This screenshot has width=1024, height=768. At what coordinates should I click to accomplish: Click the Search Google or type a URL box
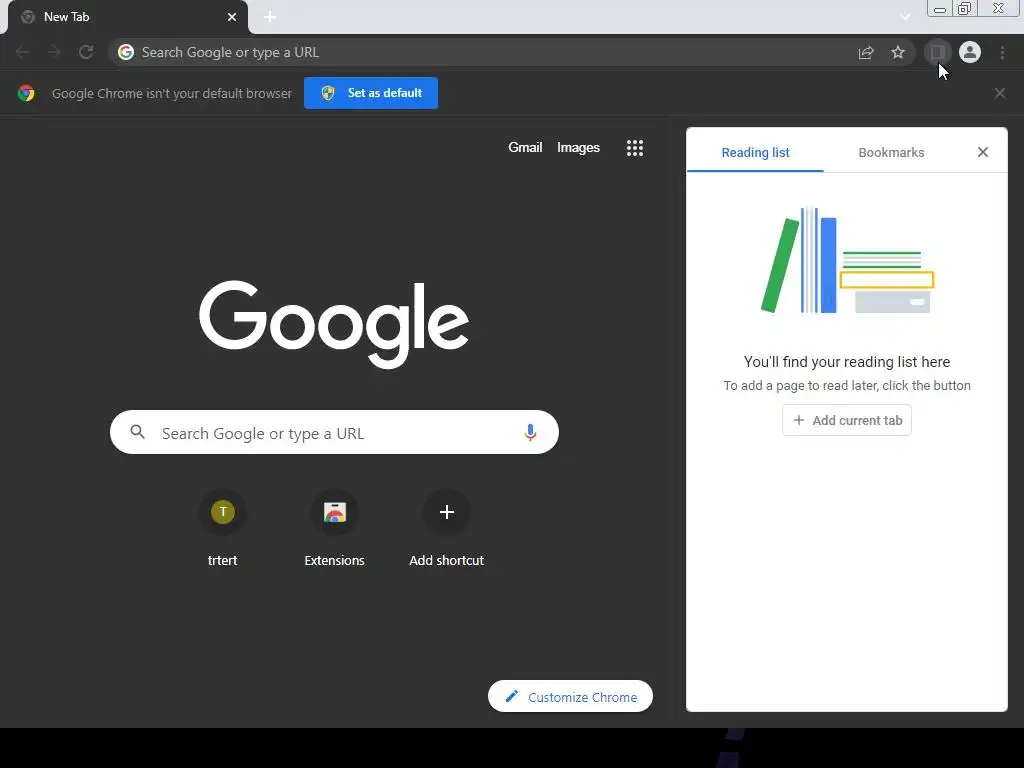tap(334, 432)
